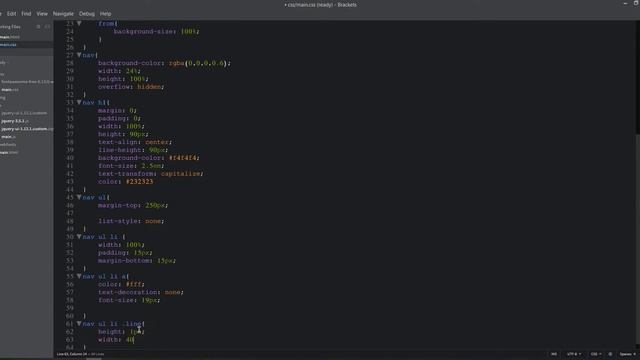Collapse the nav ul li a rule fold arrow on line 55
The width and height of the screenshot is (640, 360).
pos(79,276)
